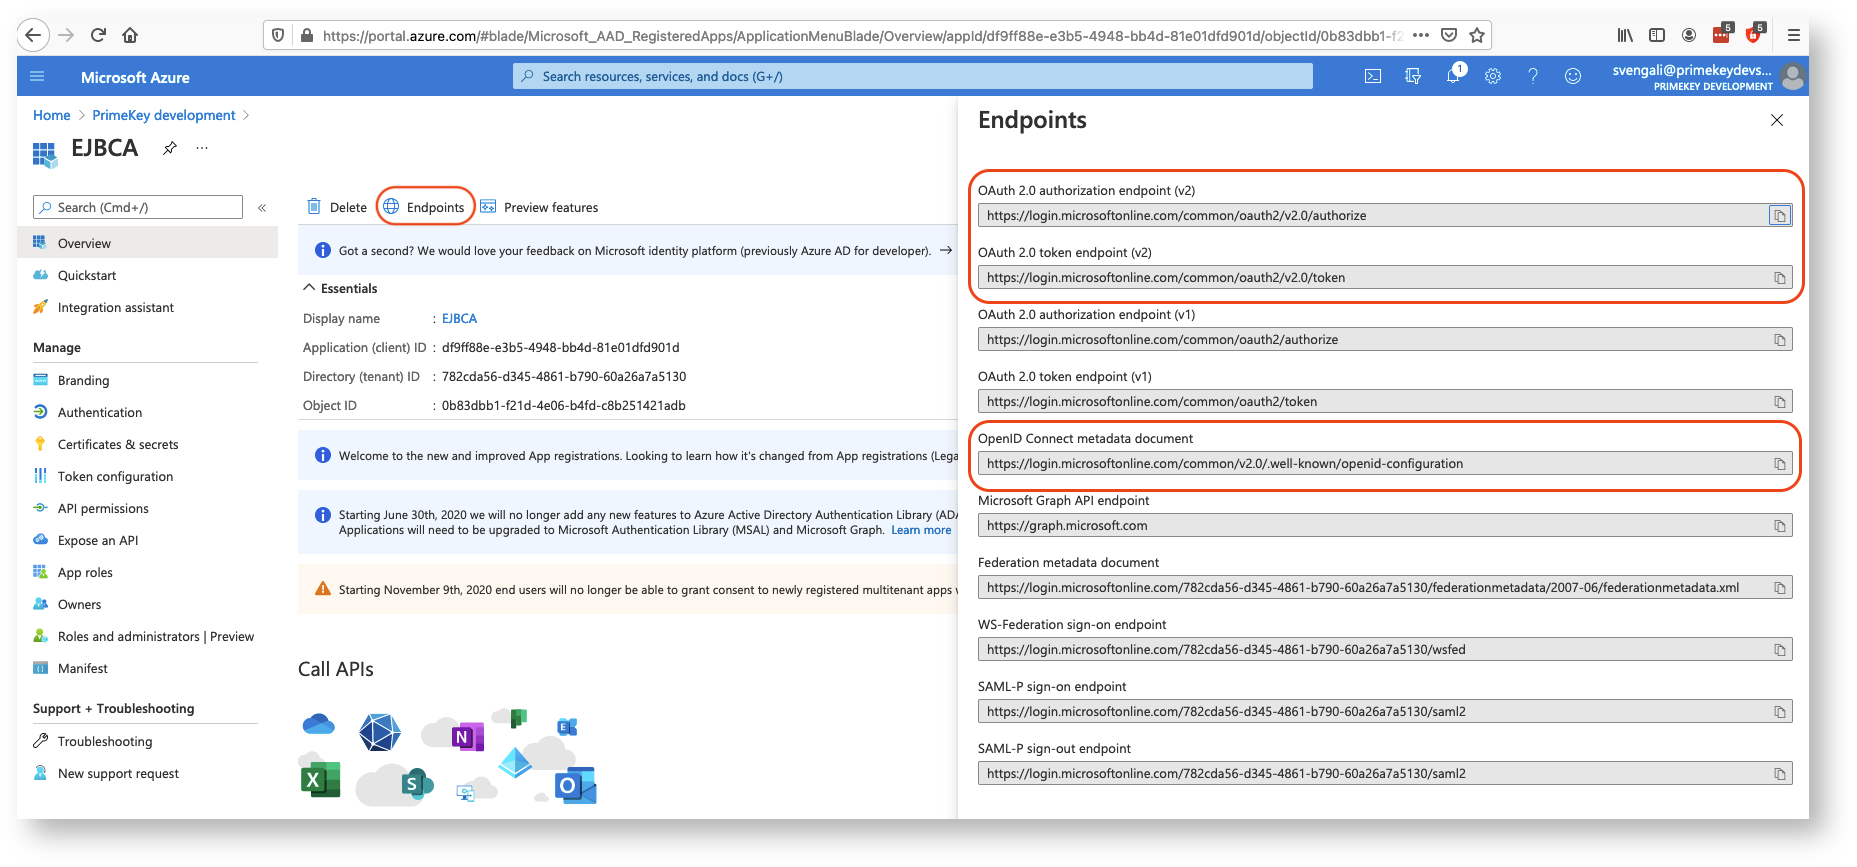Copy the SAML-P sign-out endpoint
The width and height of the screenshot is (1857, 867).
(1780, 774)
